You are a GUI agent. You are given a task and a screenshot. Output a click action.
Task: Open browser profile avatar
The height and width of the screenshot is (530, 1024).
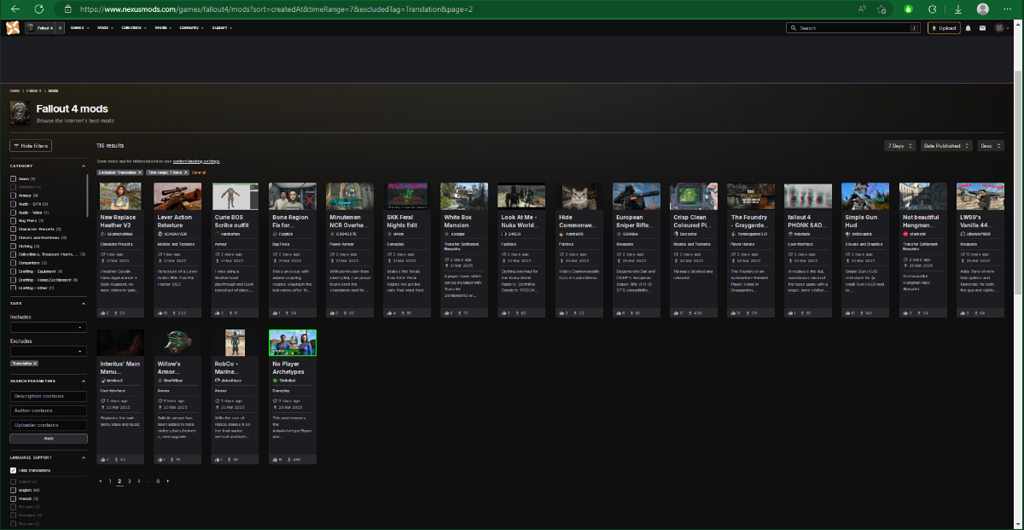[982, 9]
